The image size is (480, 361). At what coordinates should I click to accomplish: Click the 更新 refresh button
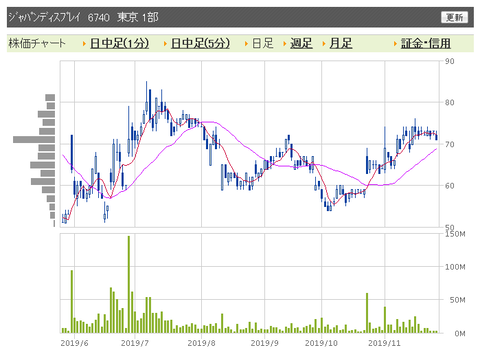click(x=454, y=17)
